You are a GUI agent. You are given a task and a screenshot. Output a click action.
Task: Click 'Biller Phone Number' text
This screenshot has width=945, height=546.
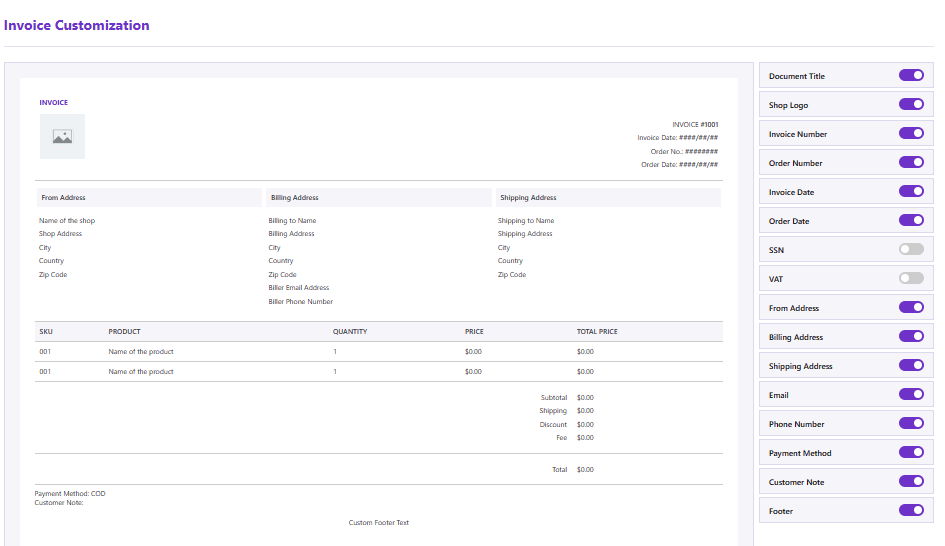coord(301,301)
